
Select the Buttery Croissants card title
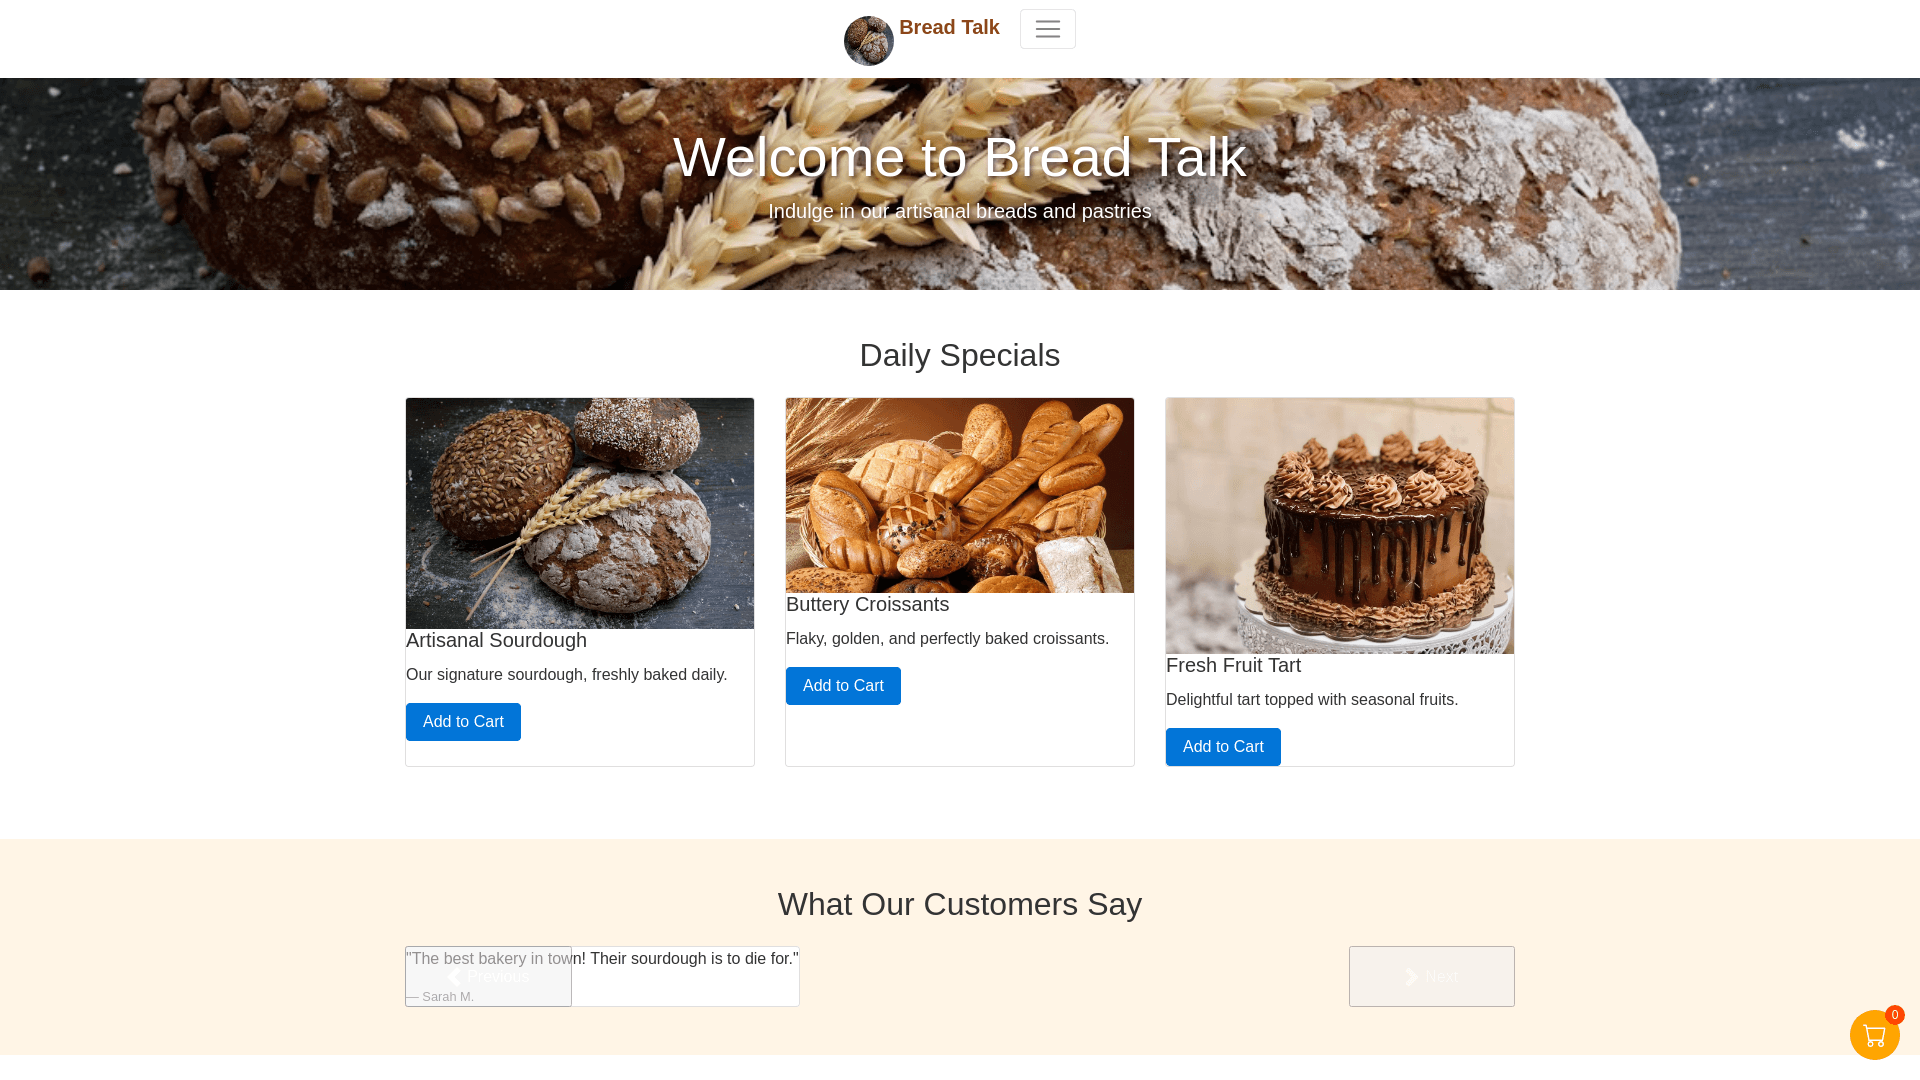pos(867,604)
